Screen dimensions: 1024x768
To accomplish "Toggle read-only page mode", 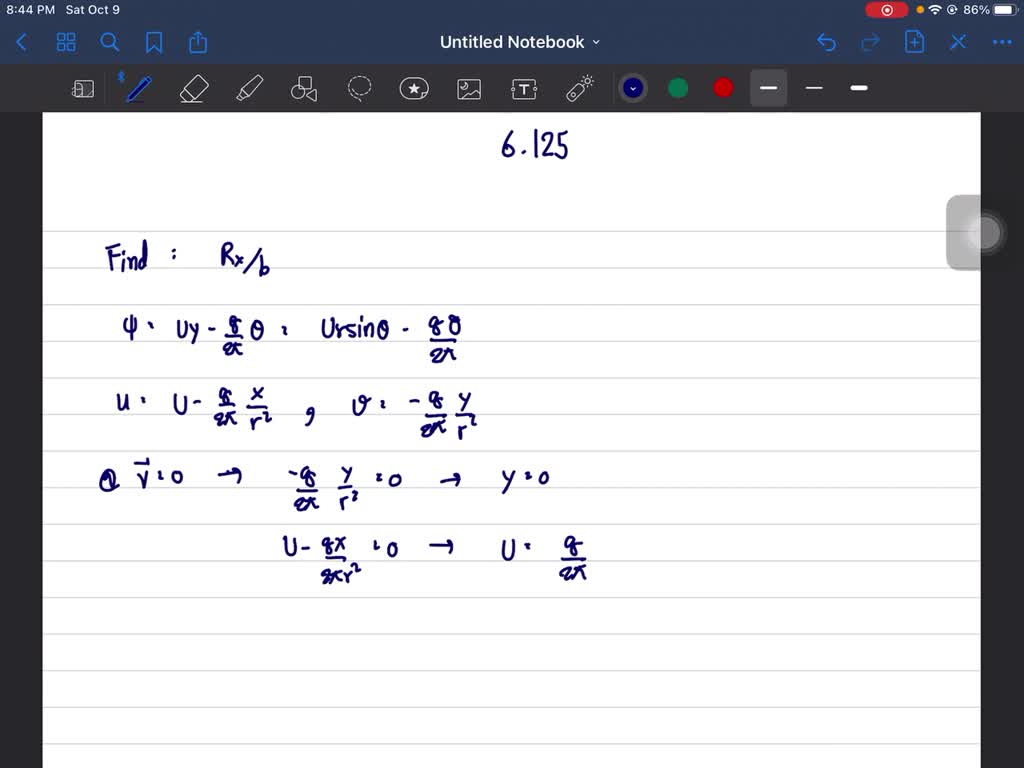I will click(83, 88).
